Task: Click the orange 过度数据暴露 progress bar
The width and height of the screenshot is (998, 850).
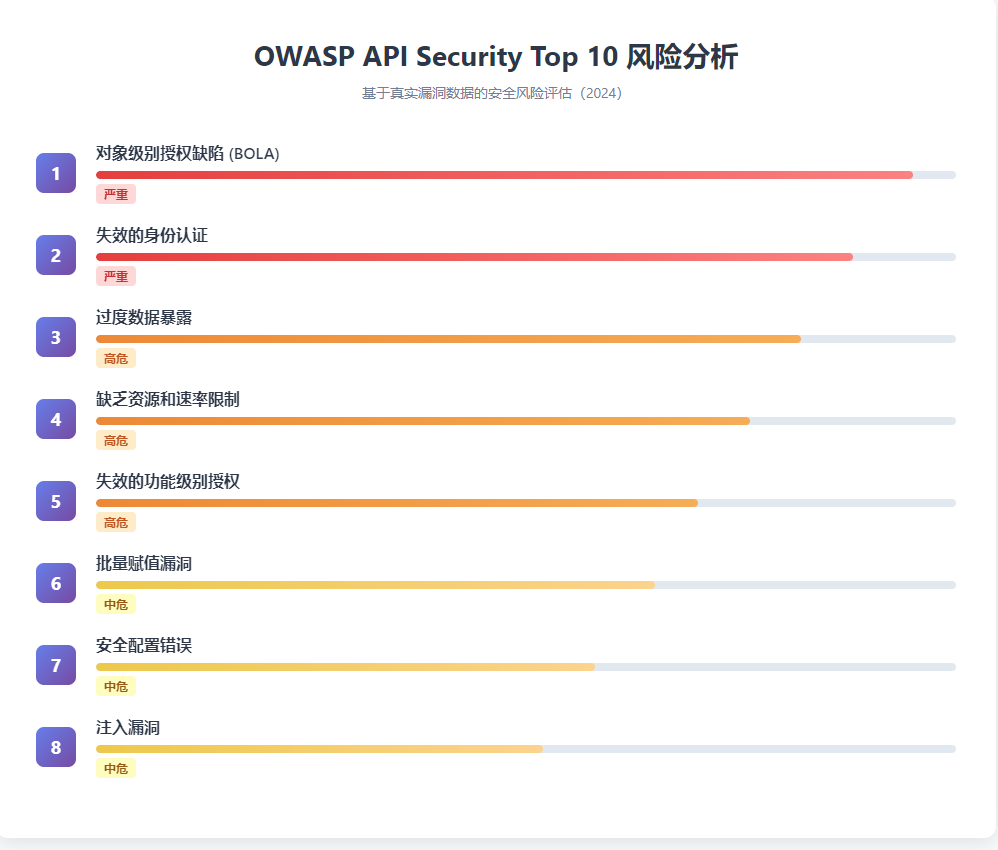Action: [448, 339]
